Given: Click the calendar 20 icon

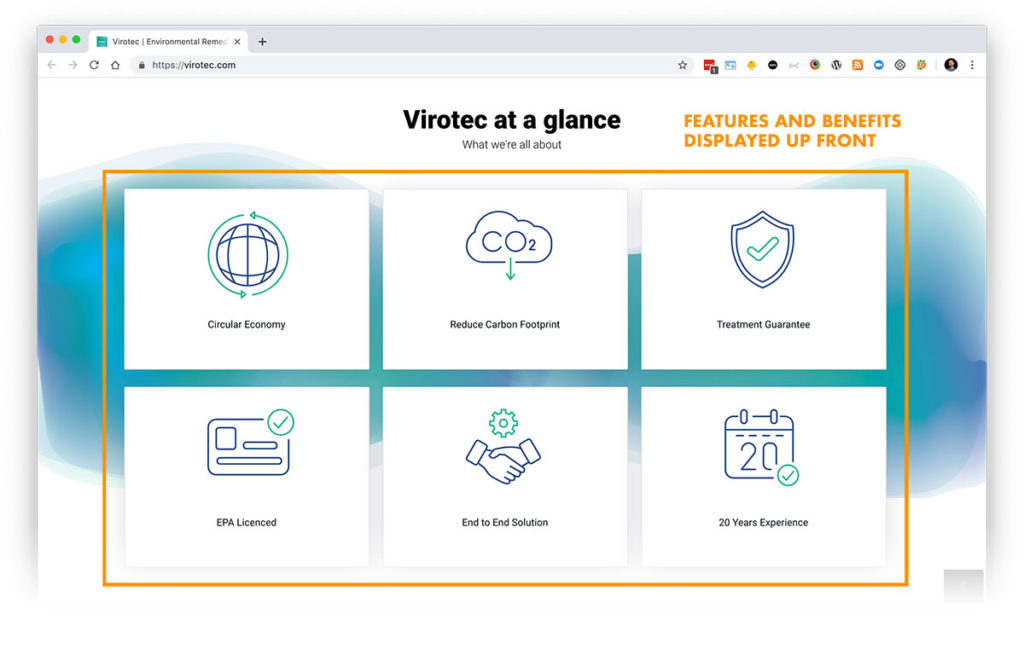Looking at the screenshot, I should 761,447.
